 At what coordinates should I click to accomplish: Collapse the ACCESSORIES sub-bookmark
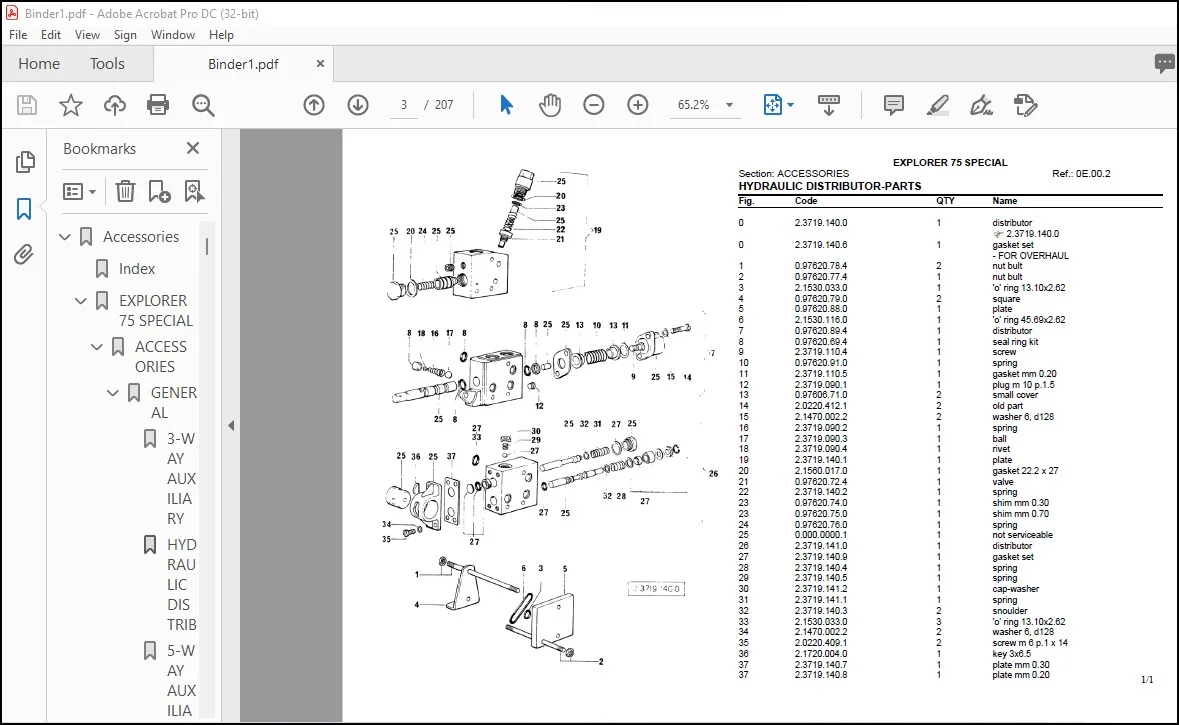pyautogui.click(x=97, y=347)
